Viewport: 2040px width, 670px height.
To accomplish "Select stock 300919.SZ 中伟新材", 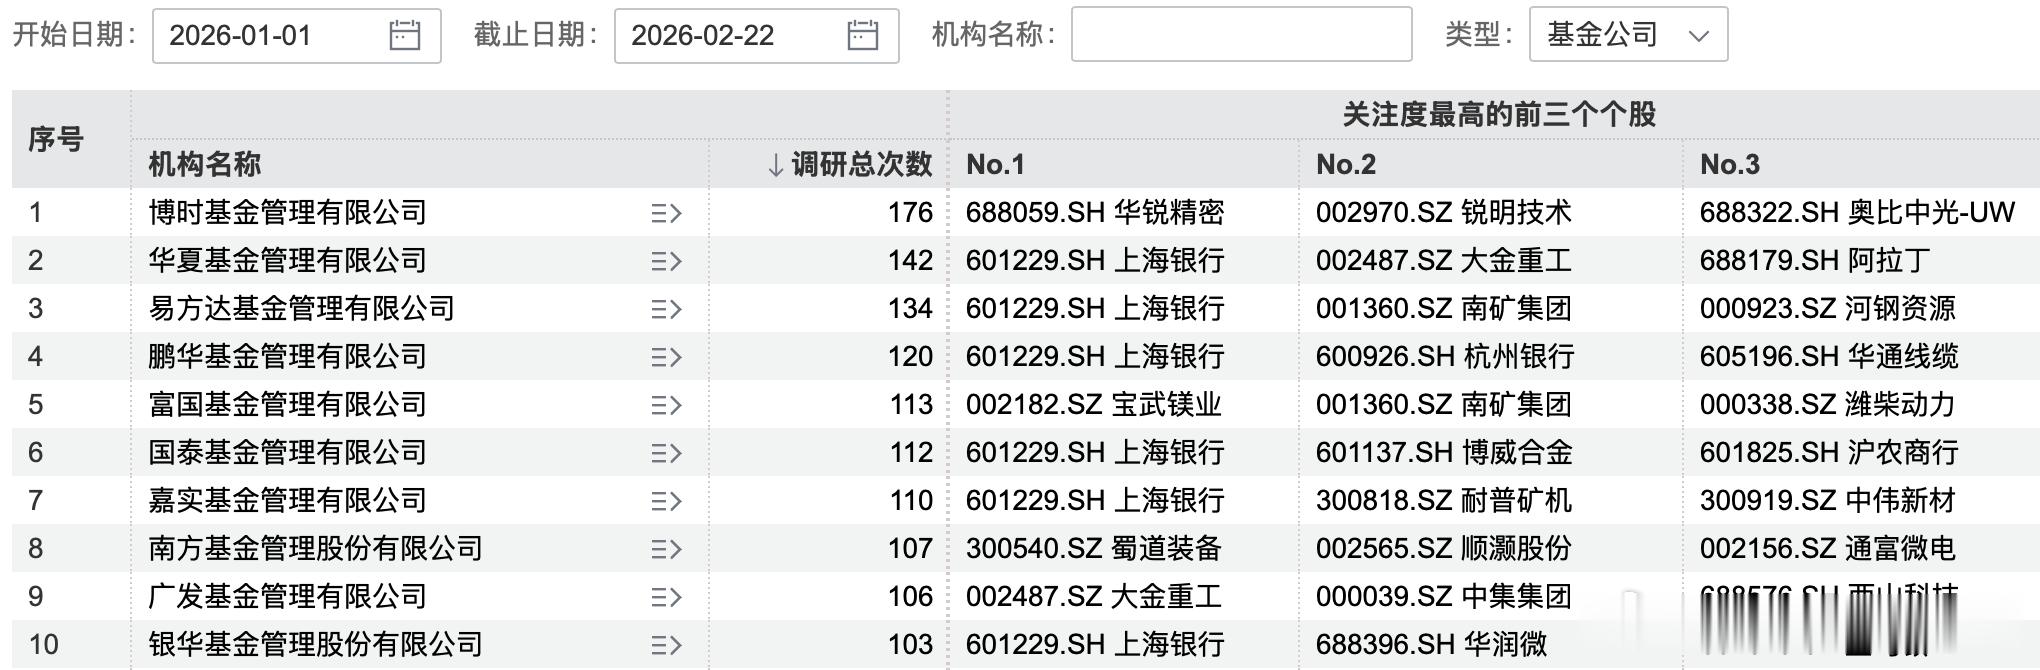I will pyautogui.click(x=1828, y=500).
